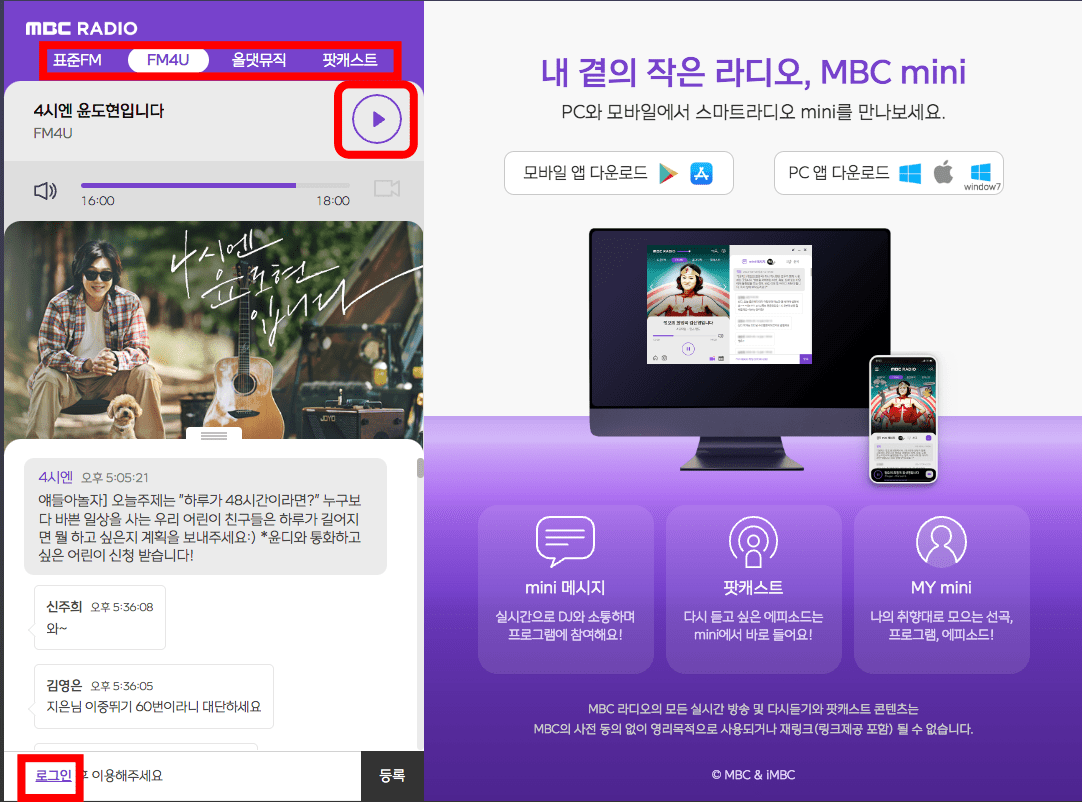Click the broadcast progress bar

tap(215, 185)
